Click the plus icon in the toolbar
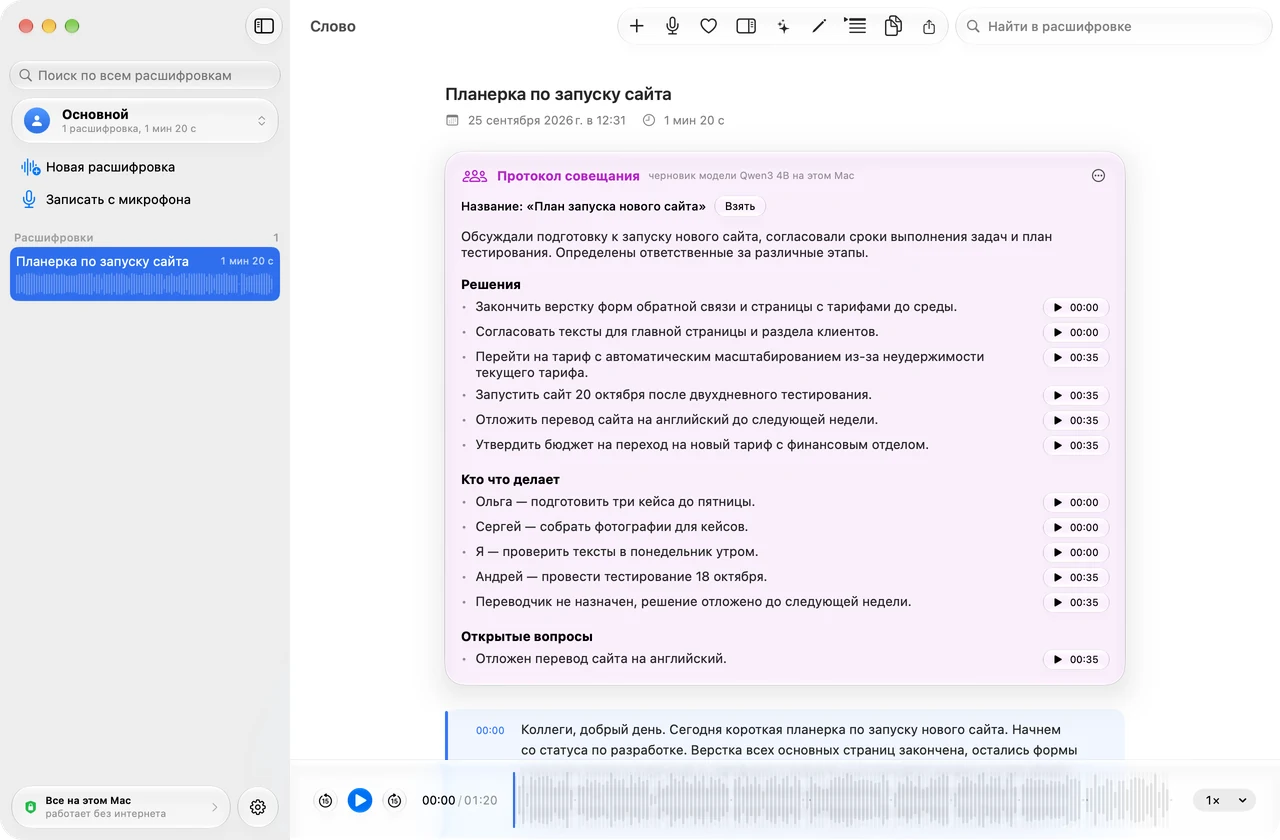 637,27
